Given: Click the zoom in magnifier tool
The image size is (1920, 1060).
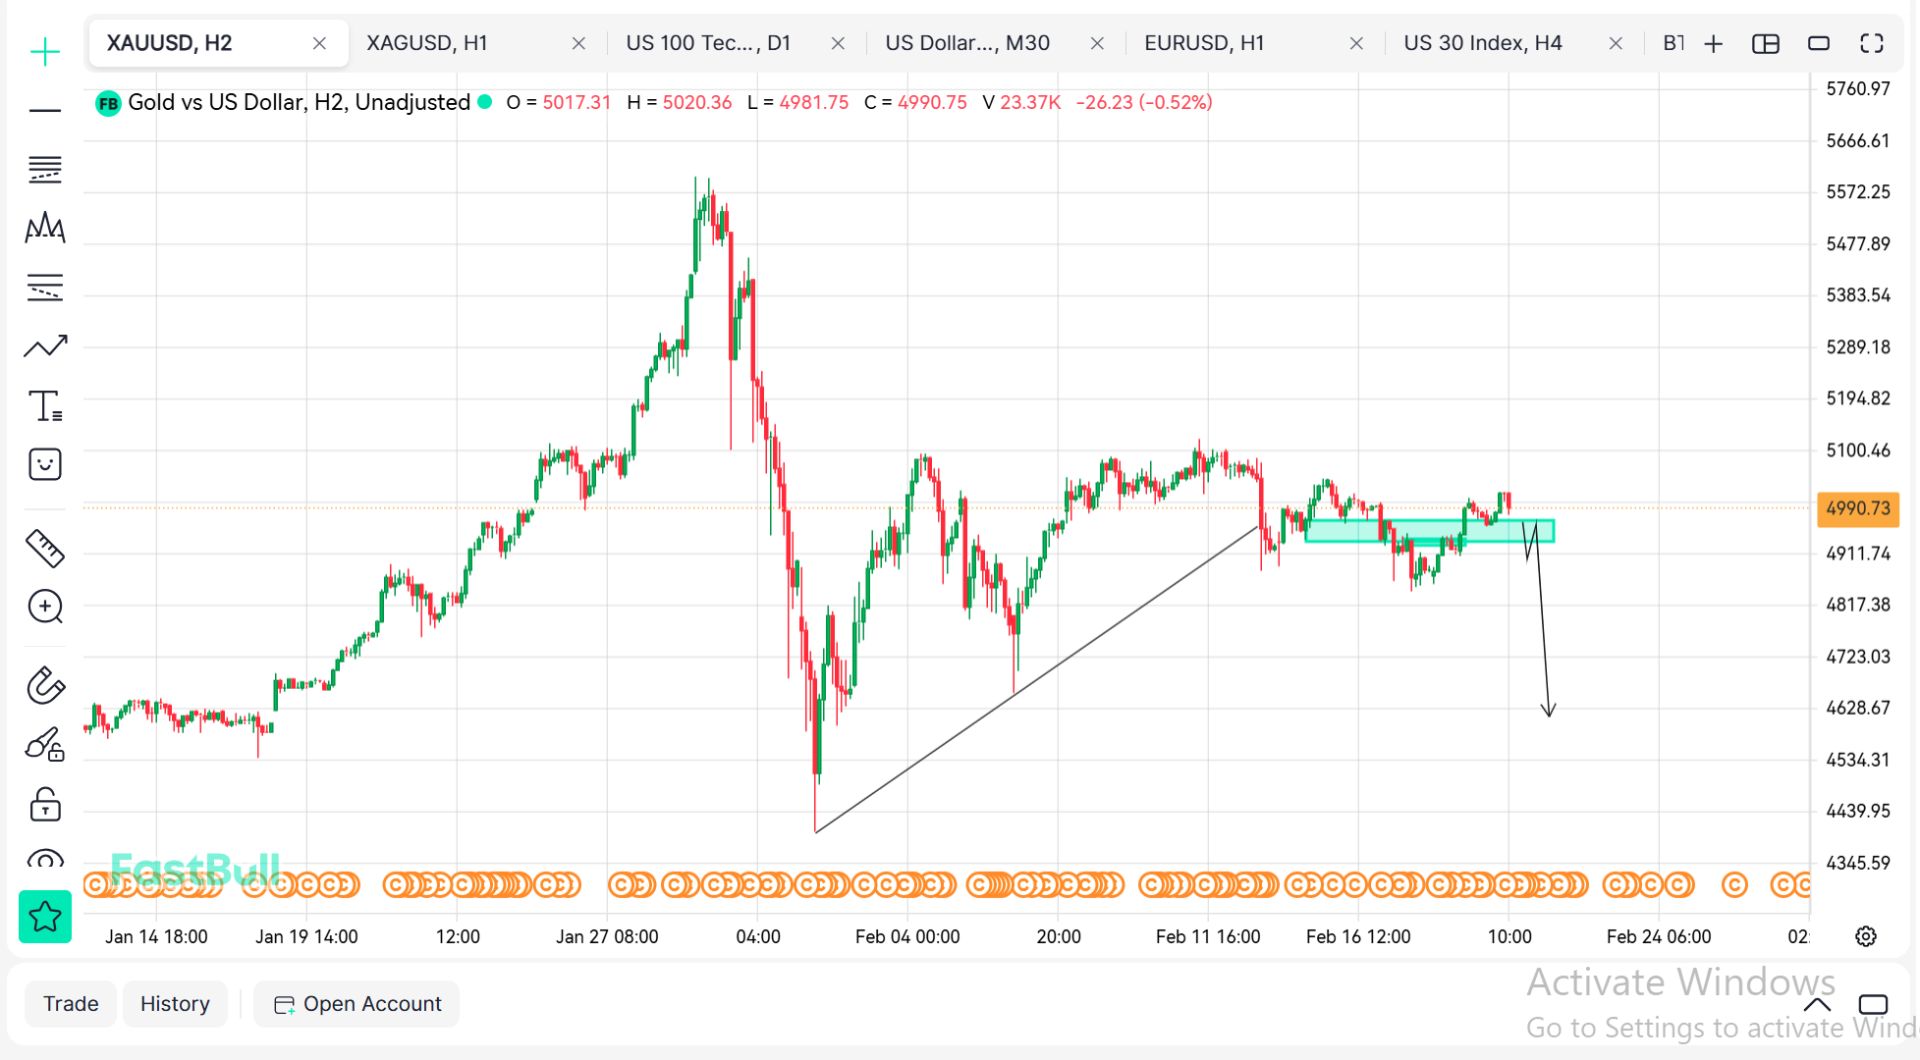Looking at the screenshot, I should (x=45, y=607).
